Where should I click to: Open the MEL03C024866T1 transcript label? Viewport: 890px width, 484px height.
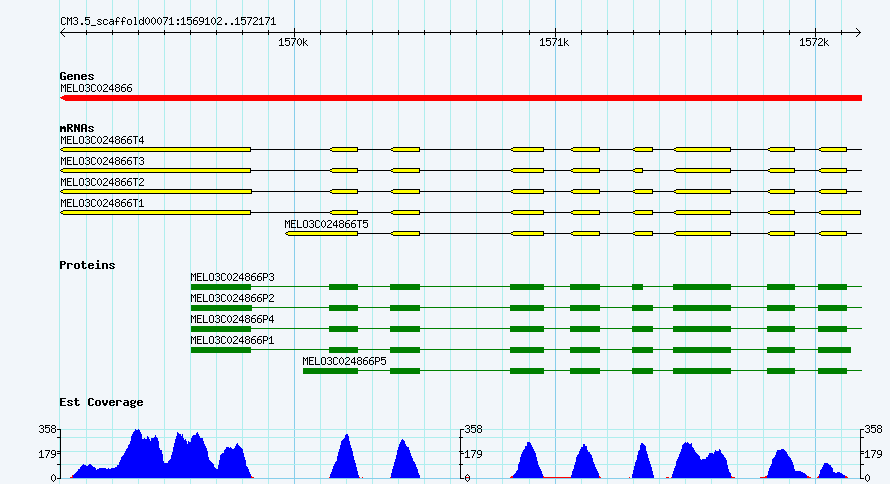tap(102, 203)
